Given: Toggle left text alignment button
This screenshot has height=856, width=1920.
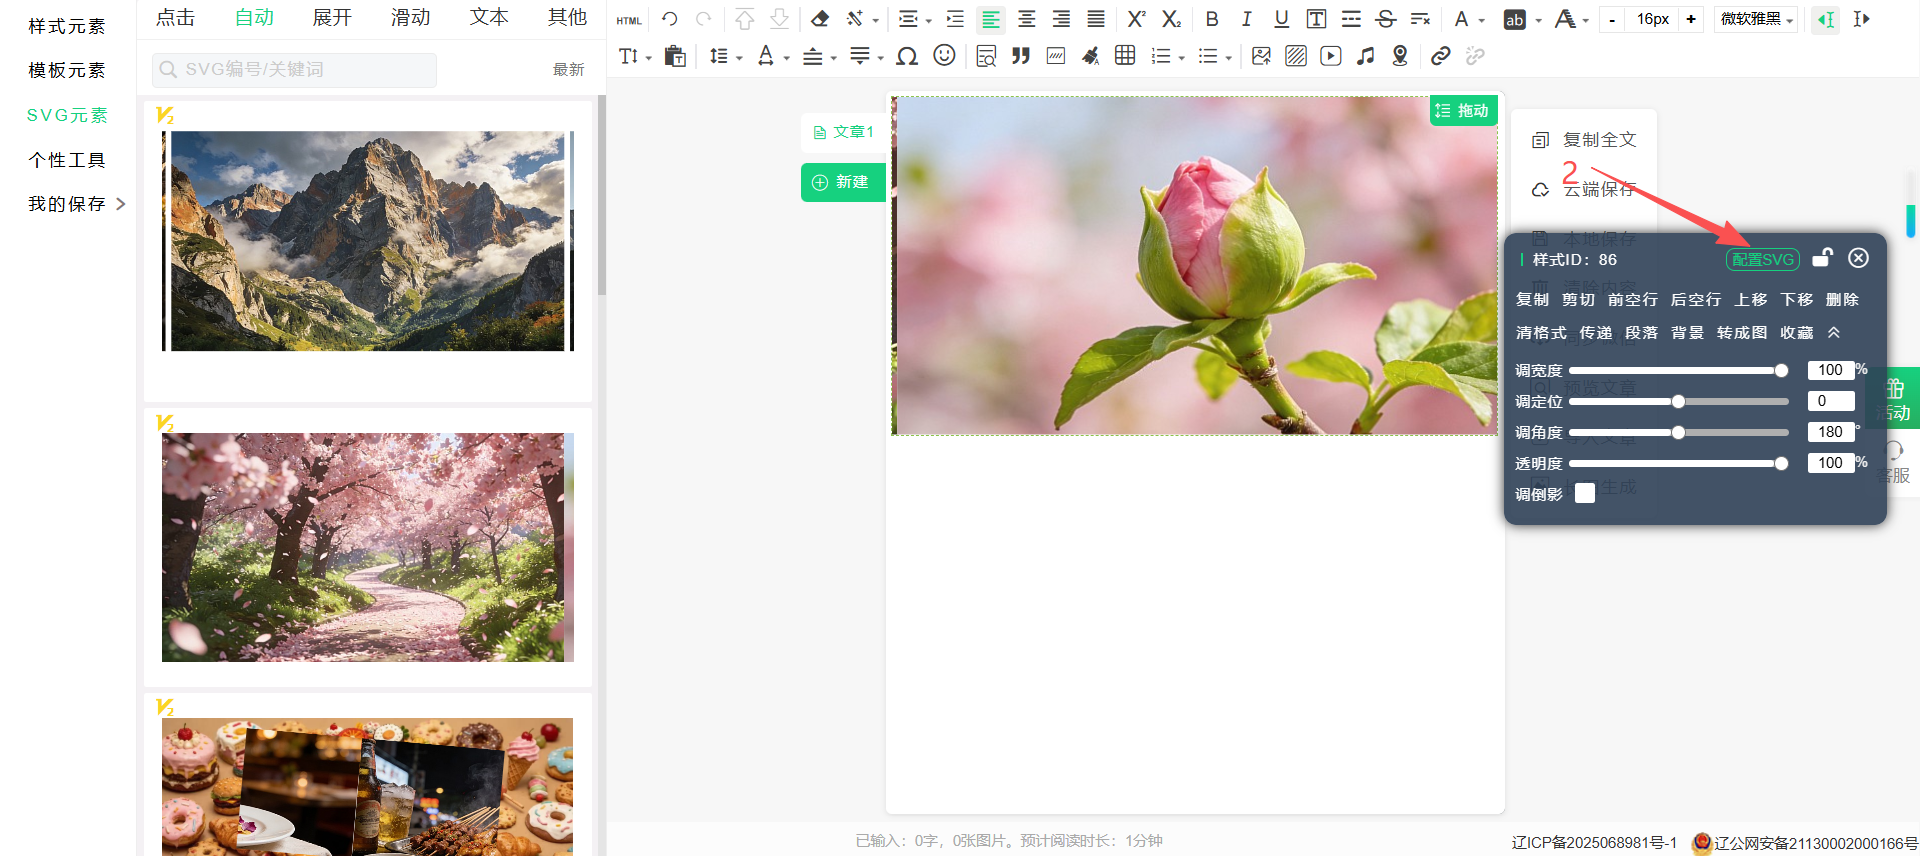Looking at the screenshot, I should pyautogui.click(x=990, y=19).
